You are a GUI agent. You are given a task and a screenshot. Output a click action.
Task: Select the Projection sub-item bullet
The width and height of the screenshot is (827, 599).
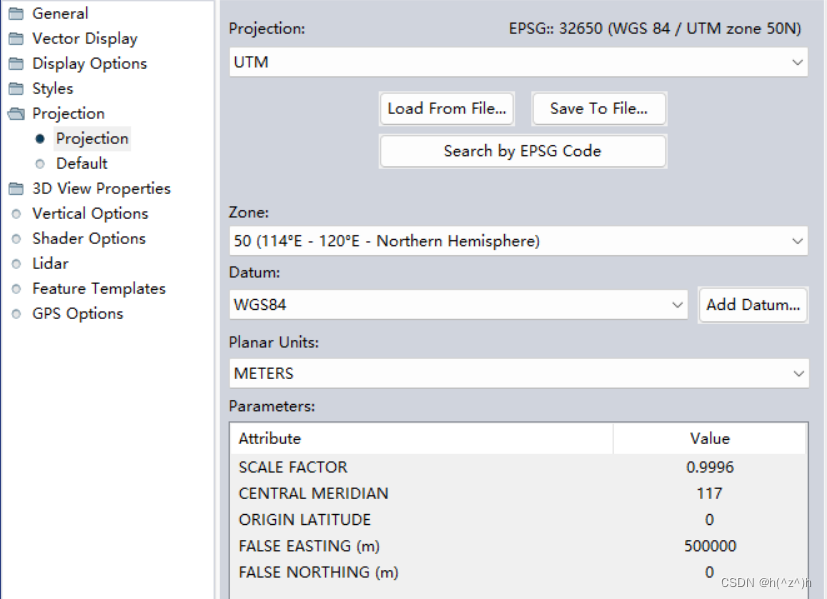click(x=40, y=139)
